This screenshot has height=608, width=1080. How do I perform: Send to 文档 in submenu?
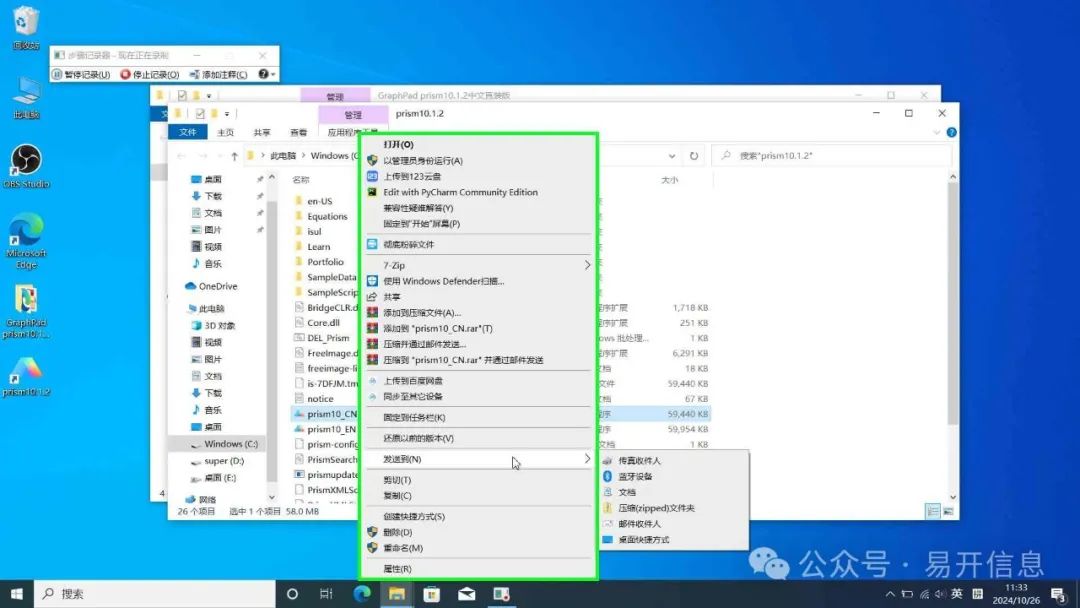click(x=674, y=492)
